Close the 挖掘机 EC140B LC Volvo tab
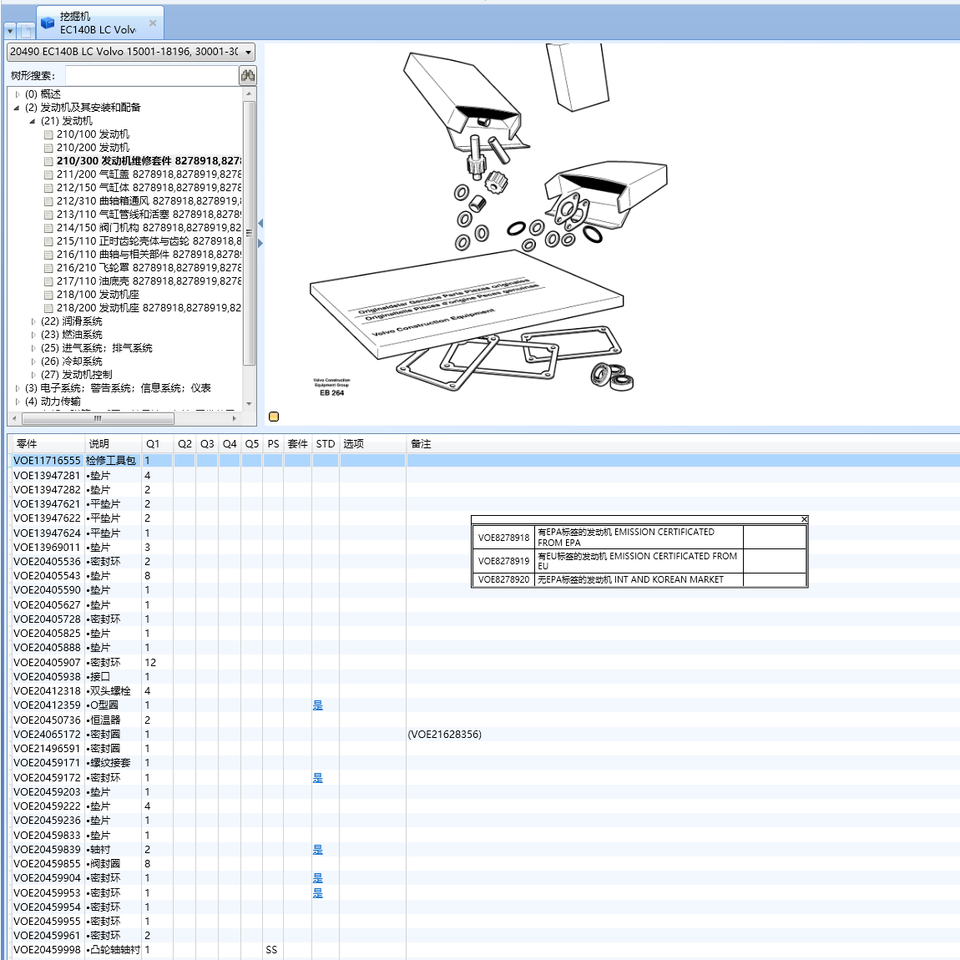 (152, 23)
